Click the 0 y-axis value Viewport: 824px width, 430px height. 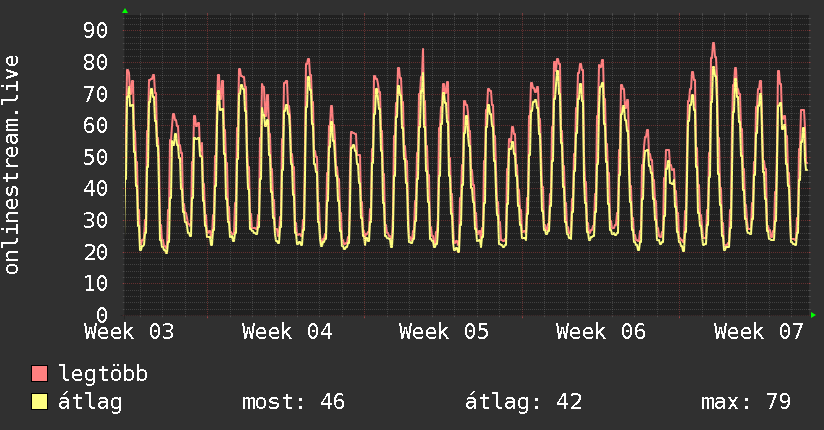click(102, 315)
